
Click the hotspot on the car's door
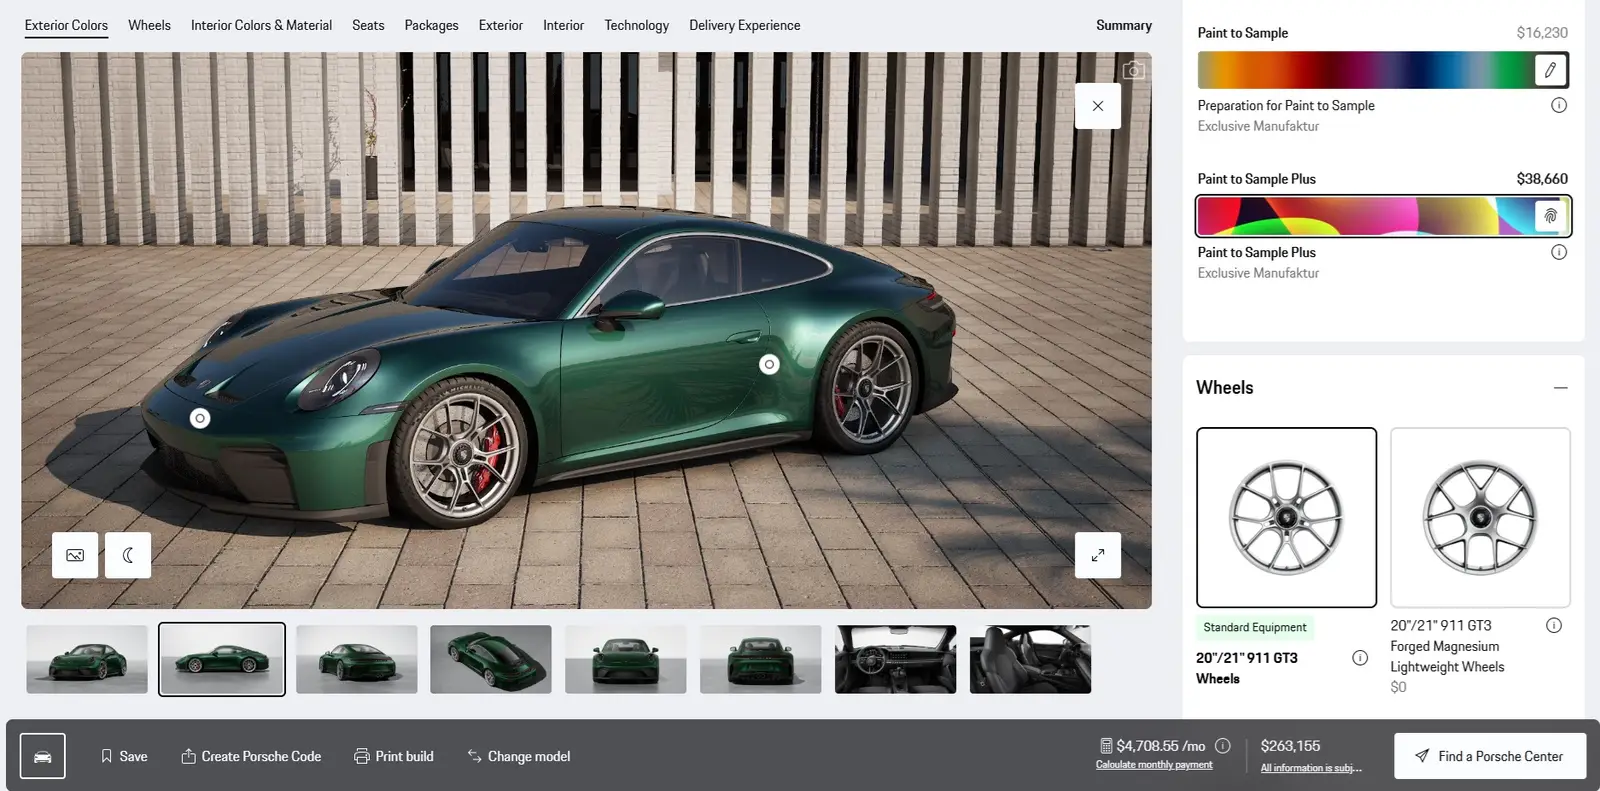click(769, 365)
